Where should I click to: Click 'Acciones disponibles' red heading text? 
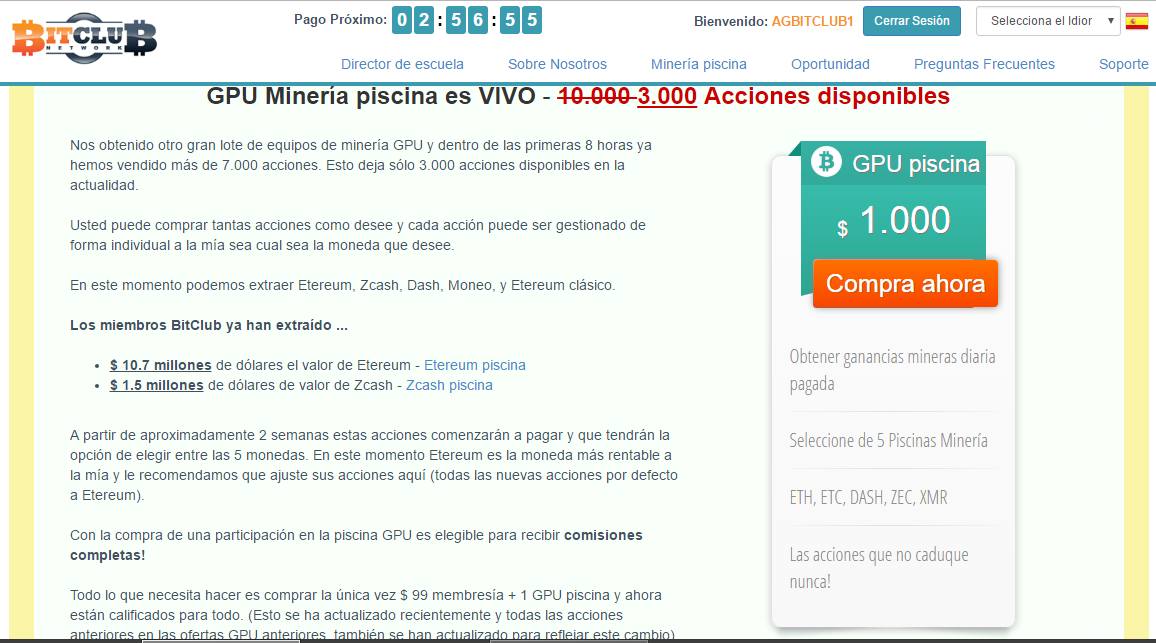click(826, 96)
